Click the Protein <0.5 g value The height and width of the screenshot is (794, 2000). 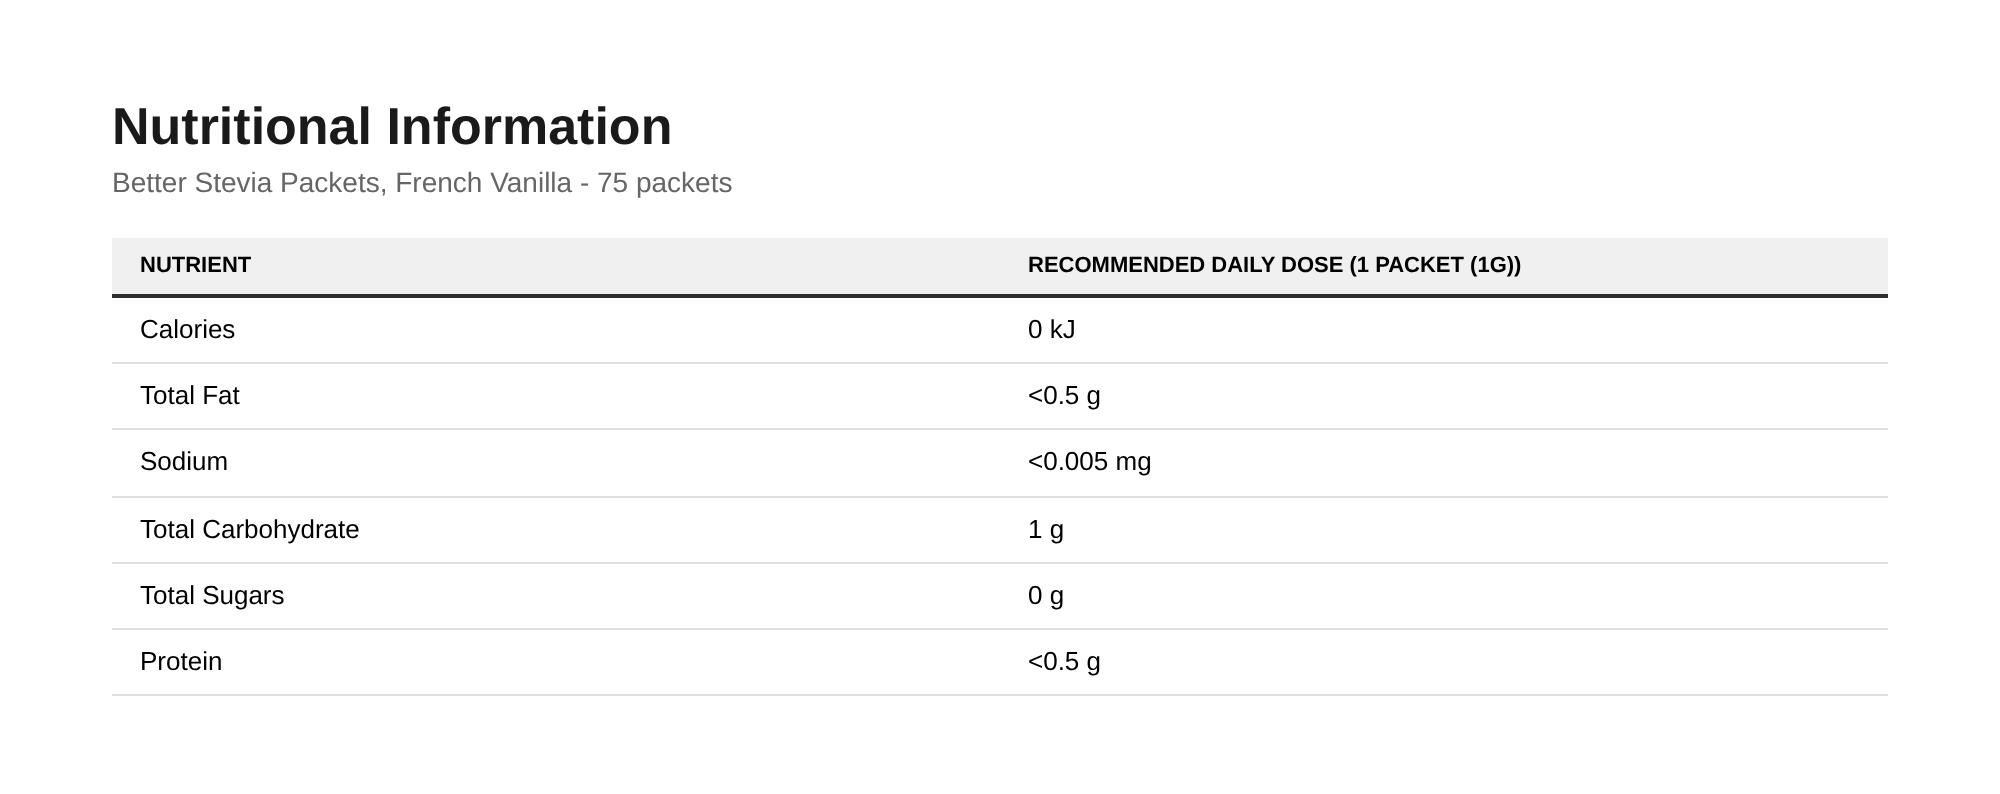pos(1064,661)
